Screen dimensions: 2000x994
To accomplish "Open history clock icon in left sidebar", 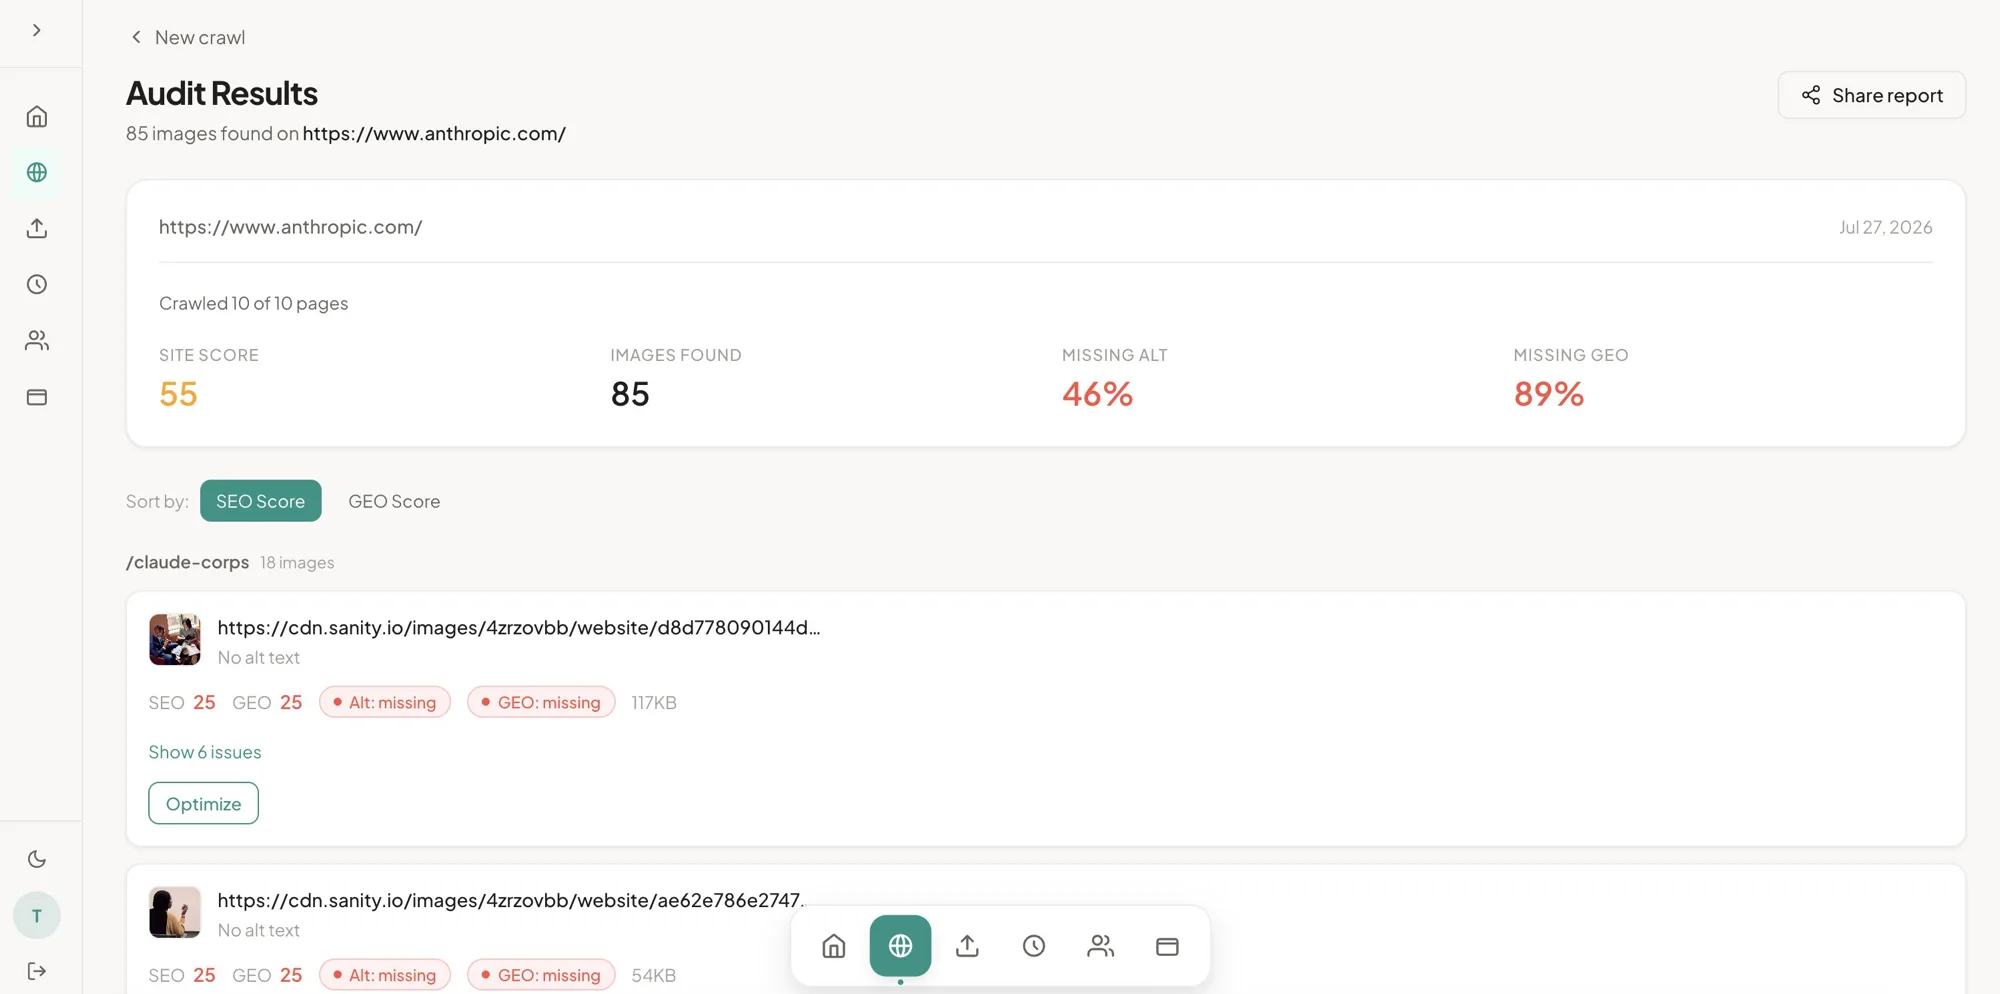I will click(x=37, y=285).
